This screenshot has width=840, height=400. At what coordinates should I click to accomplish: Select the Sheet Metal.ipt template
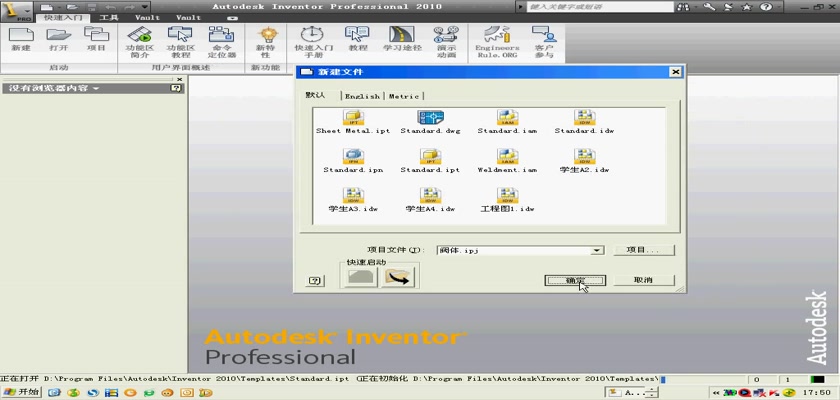[353, 122]
